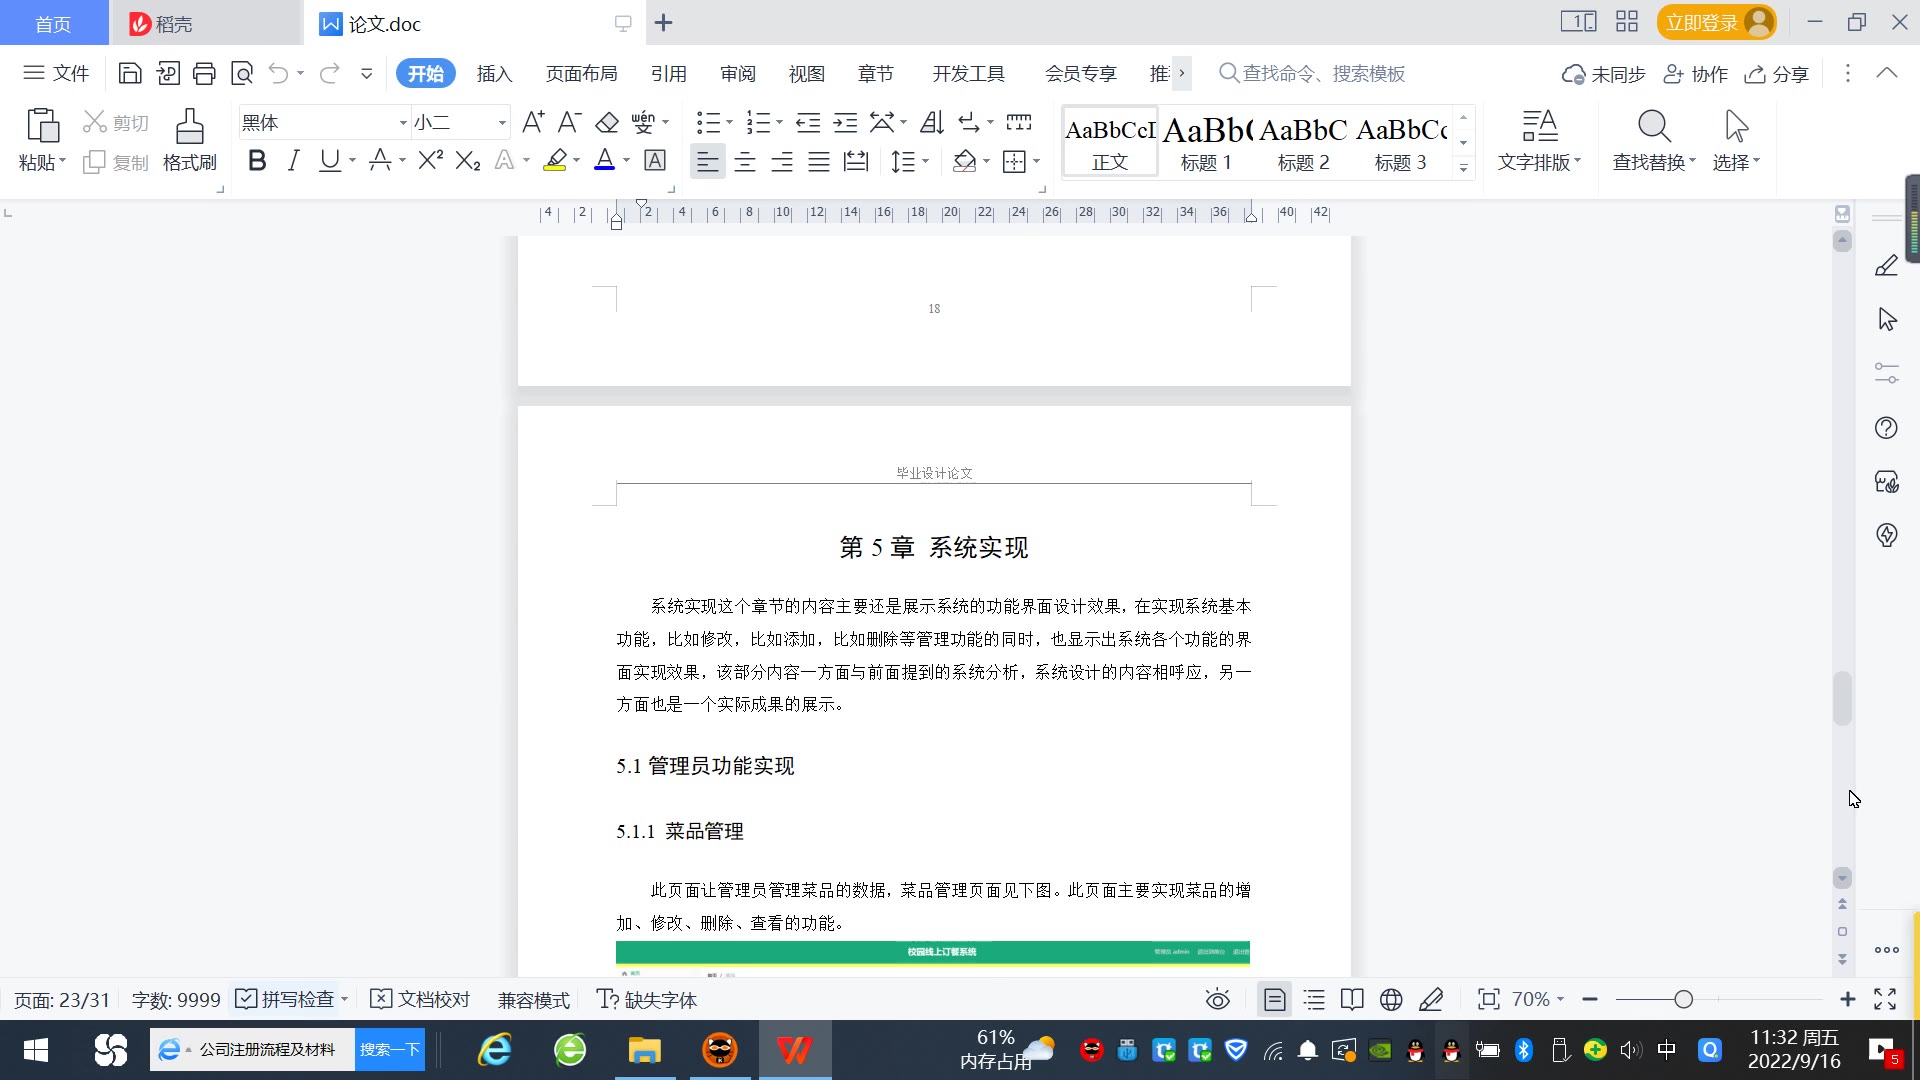This screenshot has width=1920, height=1080.
Task: Toggle italic formatting
Action: pos(293,161)
